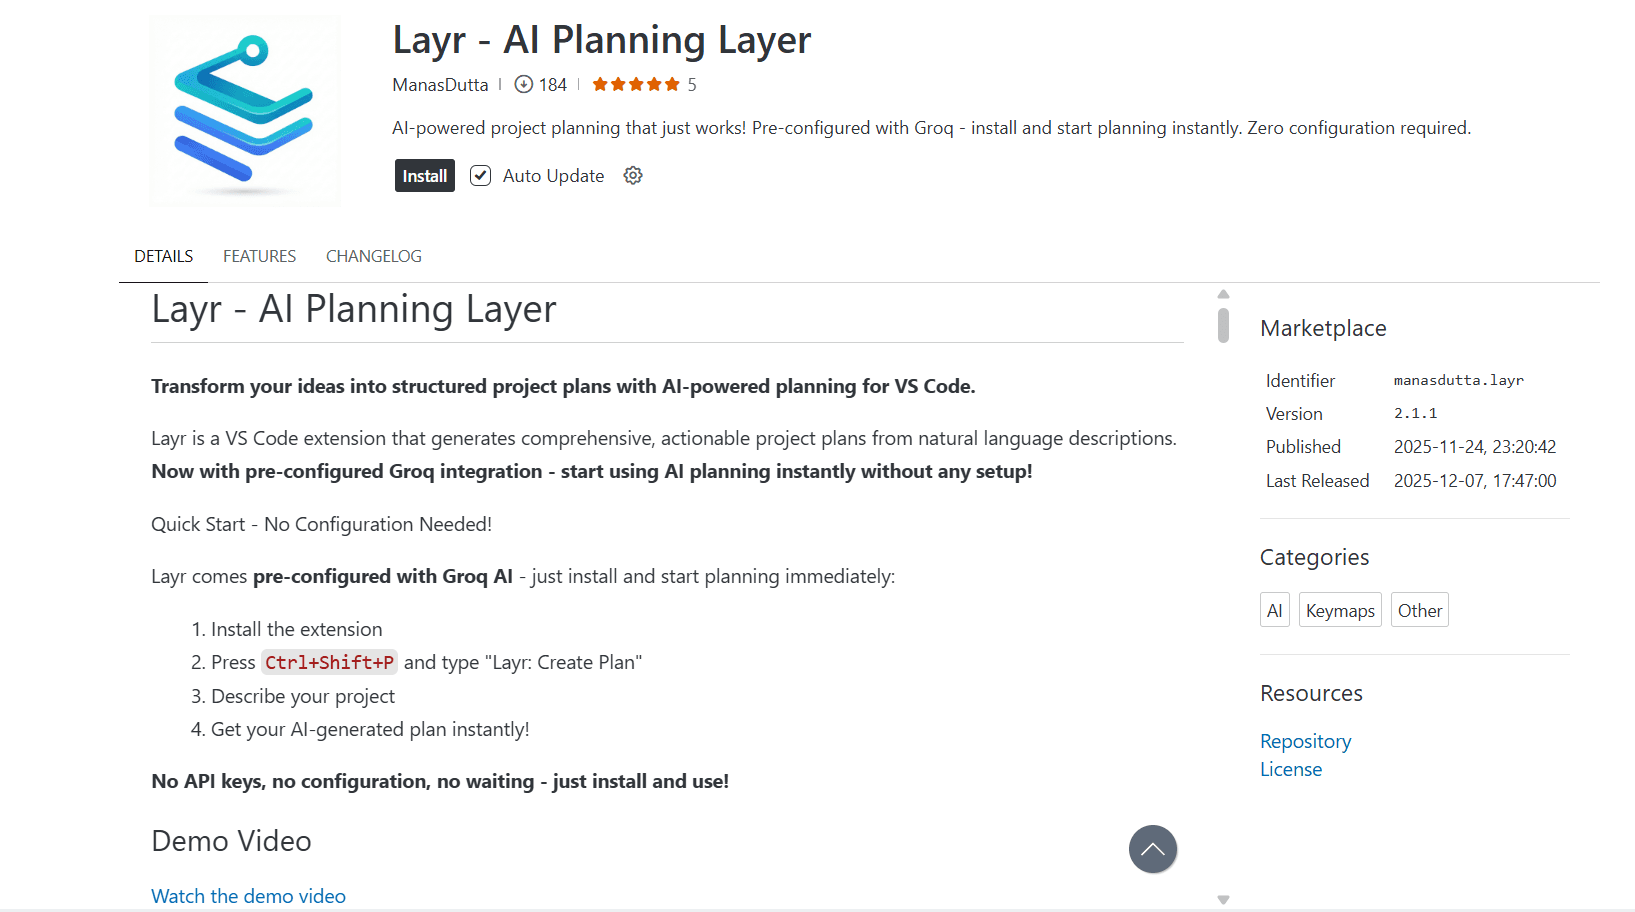The height and width of the screenshot is (912, 1635).
Task: Click the five-star rating icons
Action: pyautogui.click(x=635, y=85)
